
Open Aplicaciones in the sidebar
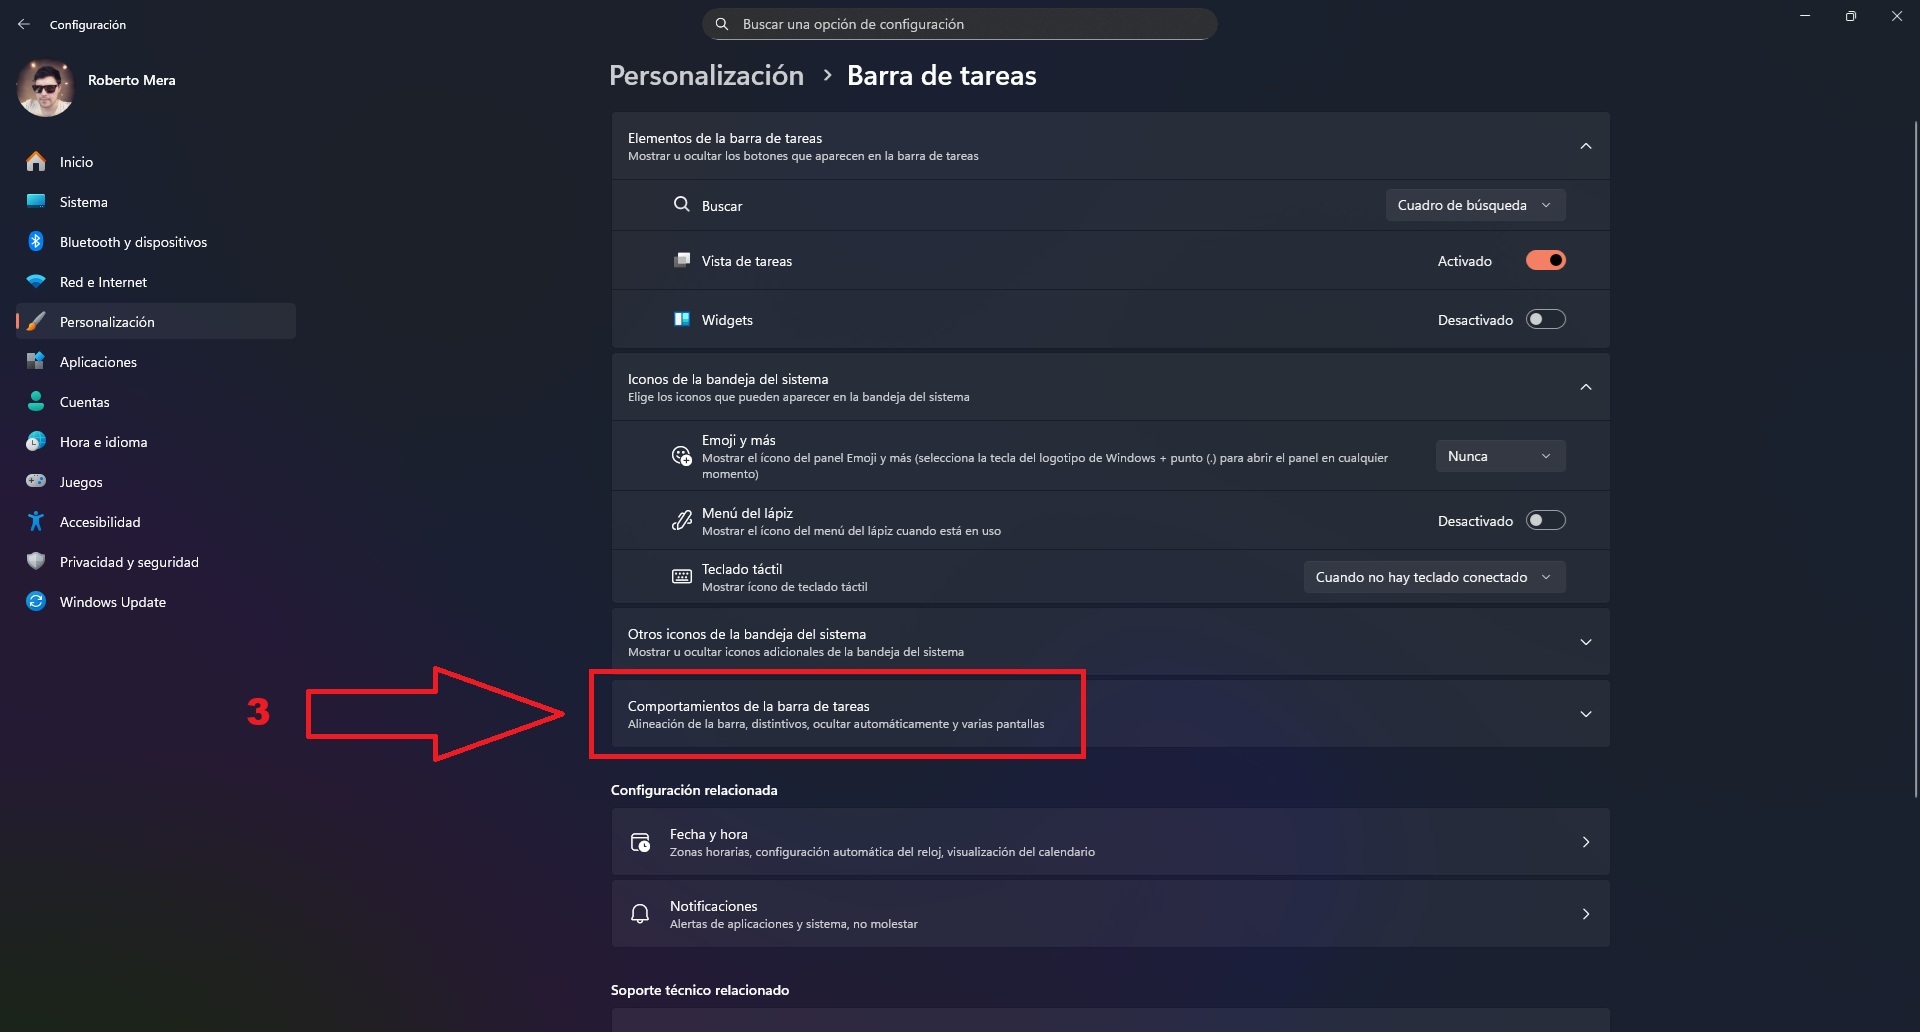coord(98,362)
